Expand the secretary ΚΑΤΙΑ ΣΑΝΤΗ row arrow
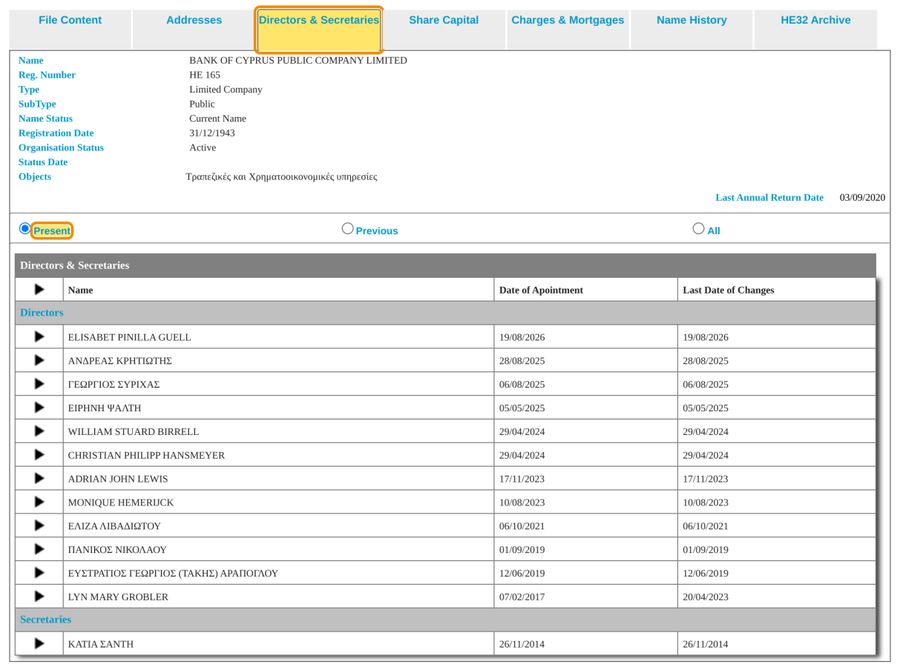The width and height of the screenshot is (900, 667). 39,643
